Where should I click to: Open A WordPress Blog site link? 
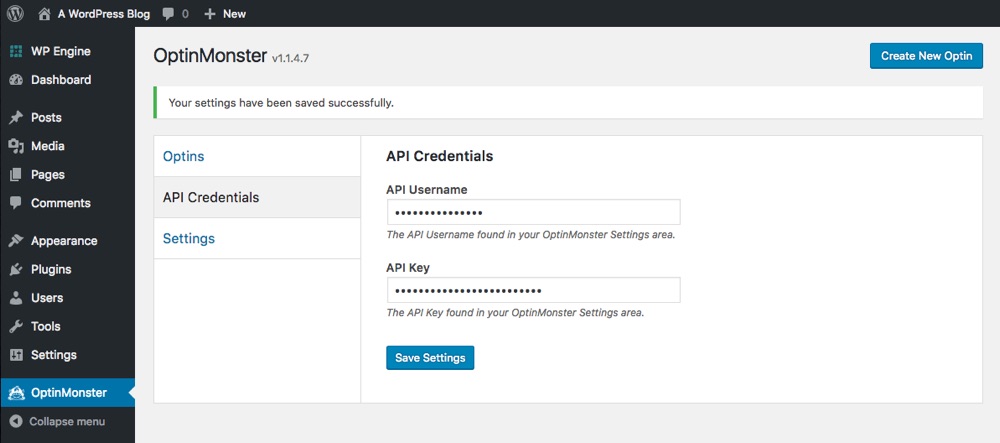coord(103,13)
